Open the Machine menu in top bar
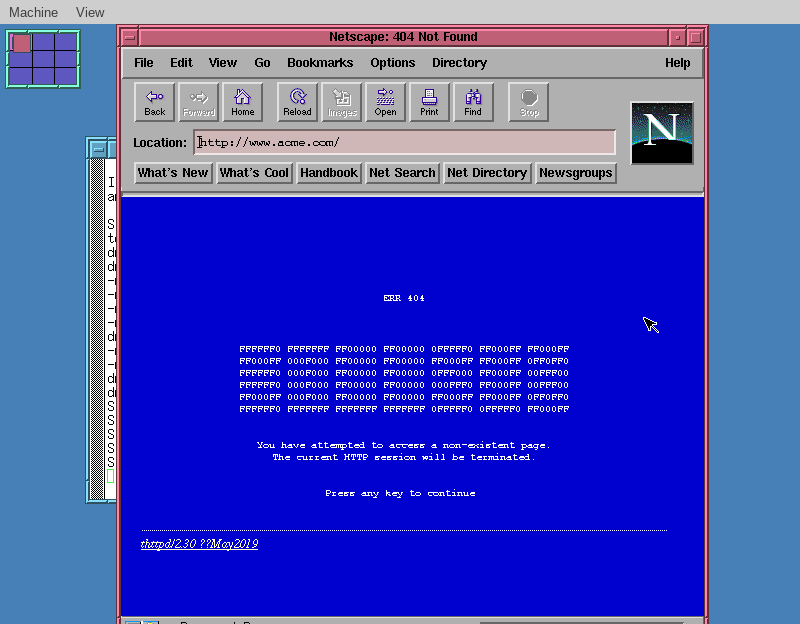The image size is (800, 624). (34, 12)
